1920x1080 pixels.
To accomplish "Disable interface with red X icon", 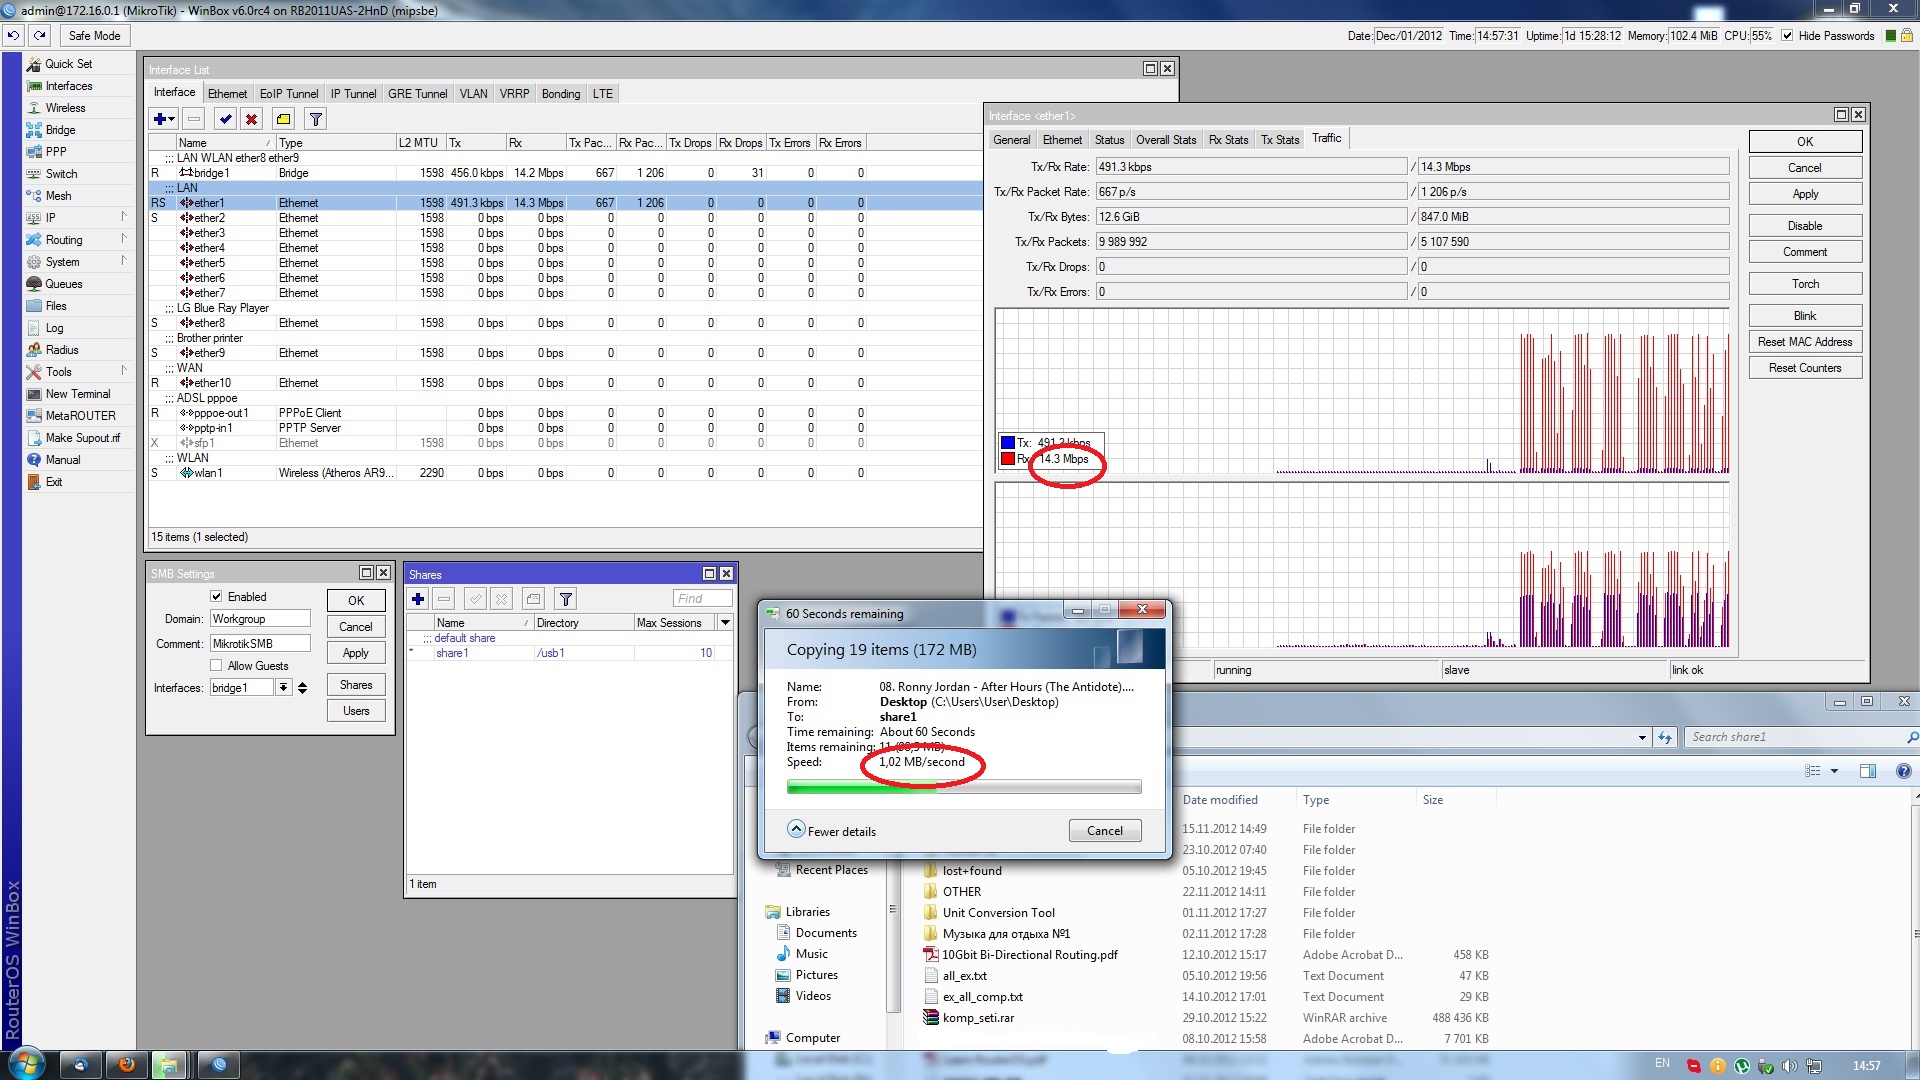I will (x=252, y=119).
